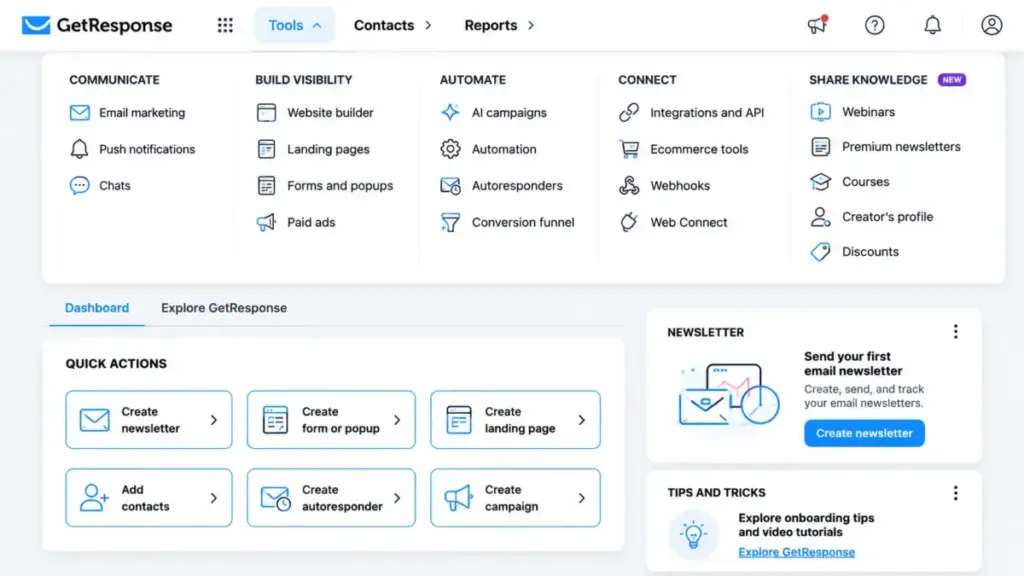The image size is (1024, 576).
Task: Click Create campaign quick action
Action: [515, 498]
